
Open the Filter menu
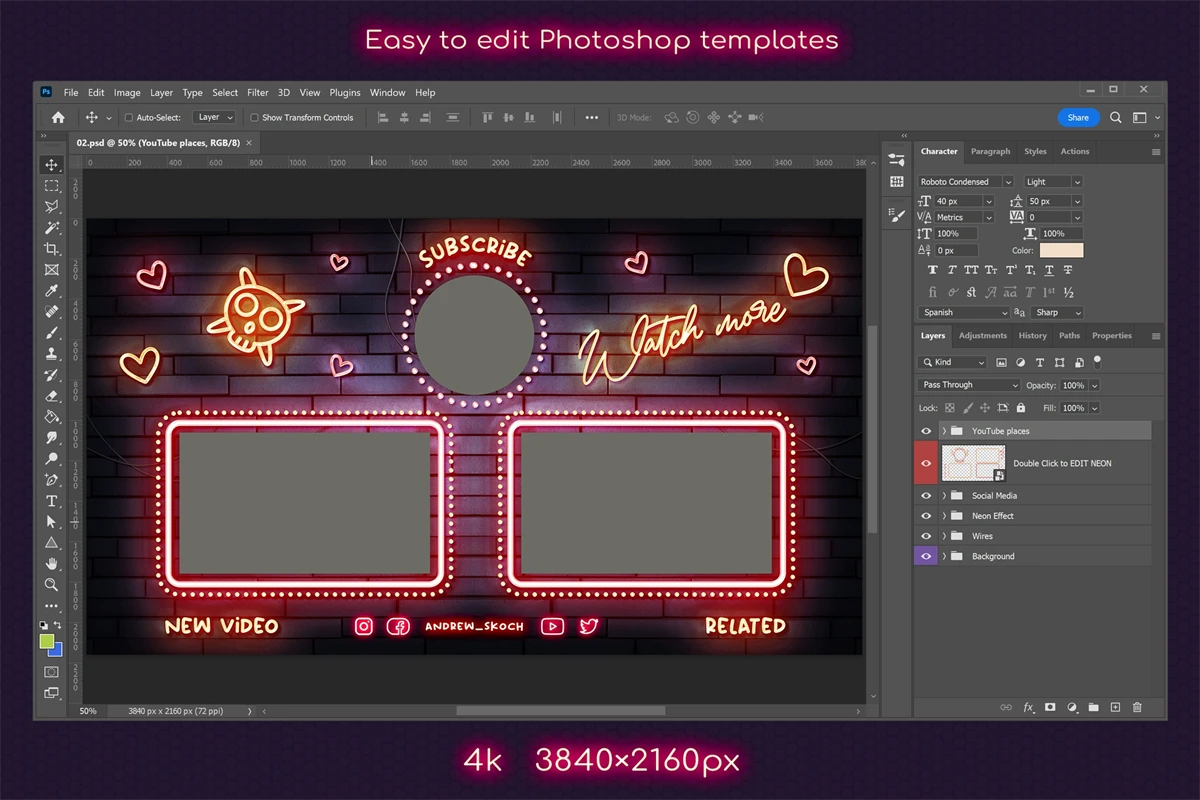coord(258,93)
